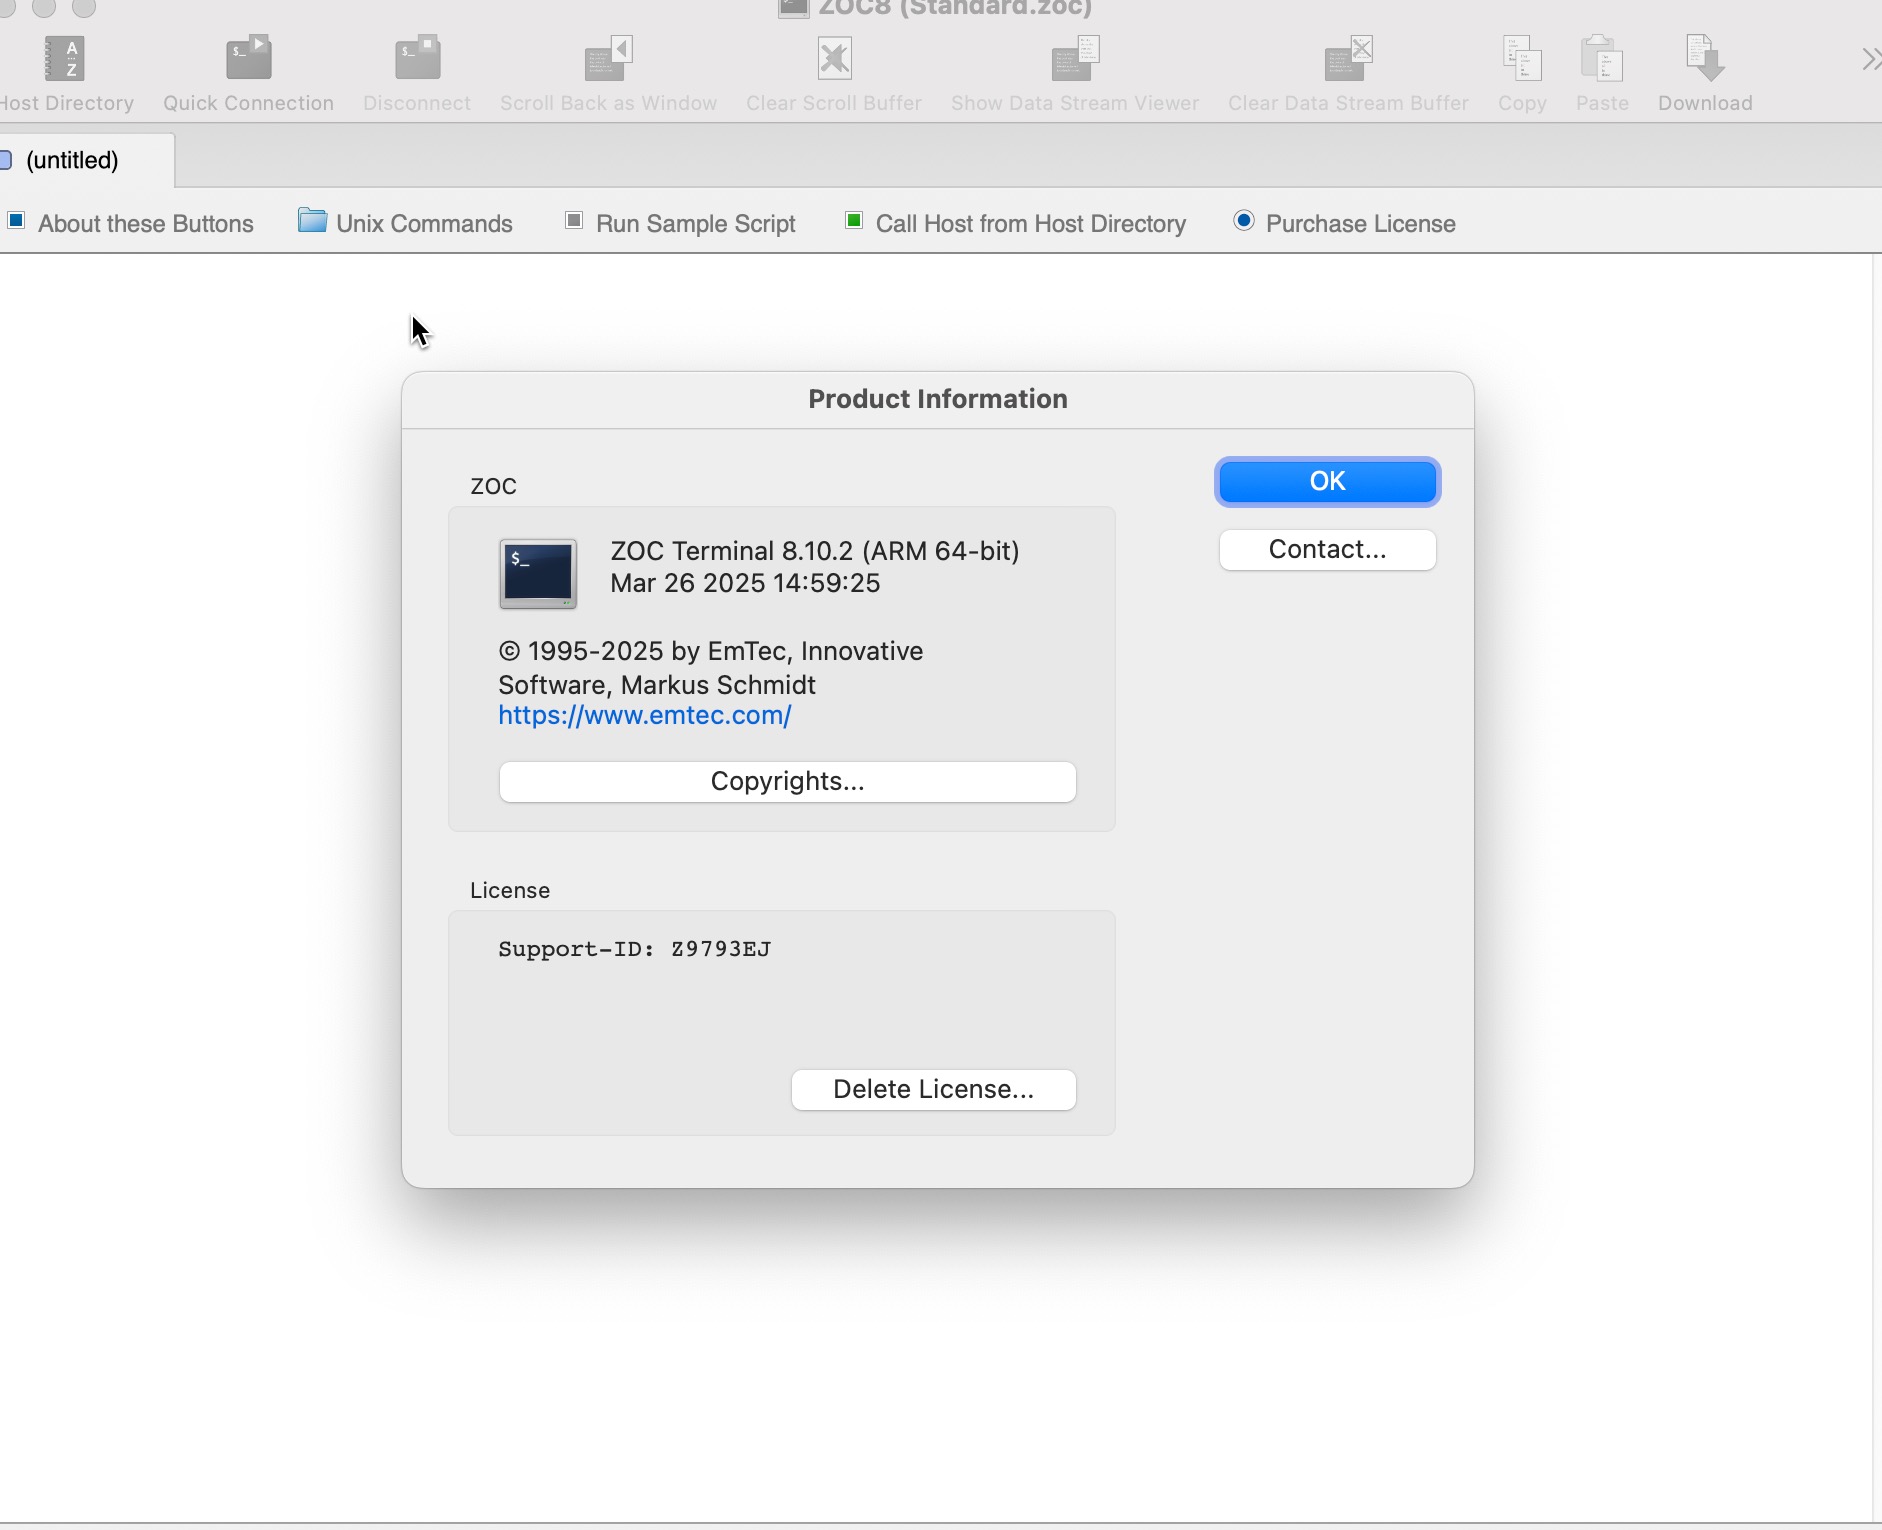Click the Quick Connection toolbar icon
Viewport: 1882px width, 1530px height.
(248, 59)
